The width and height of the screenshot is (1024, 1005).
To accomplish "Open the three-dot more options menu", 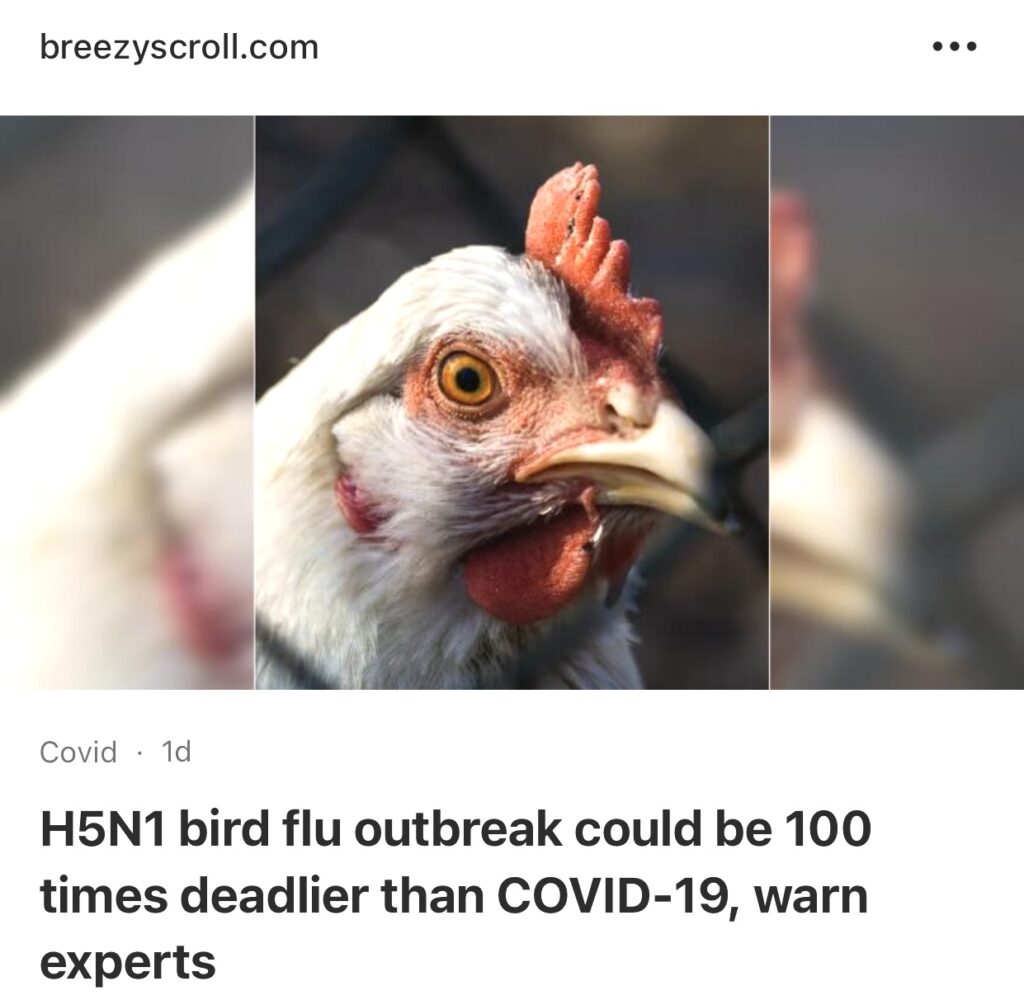I will (x=954, y=46).
